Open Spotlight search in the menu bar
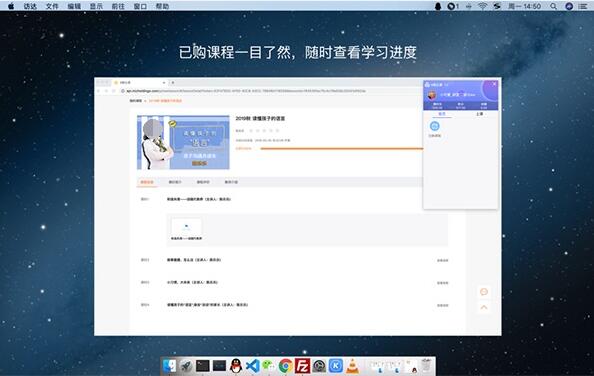The height and width of the screenshot is (376, 594). pos(553,6)
